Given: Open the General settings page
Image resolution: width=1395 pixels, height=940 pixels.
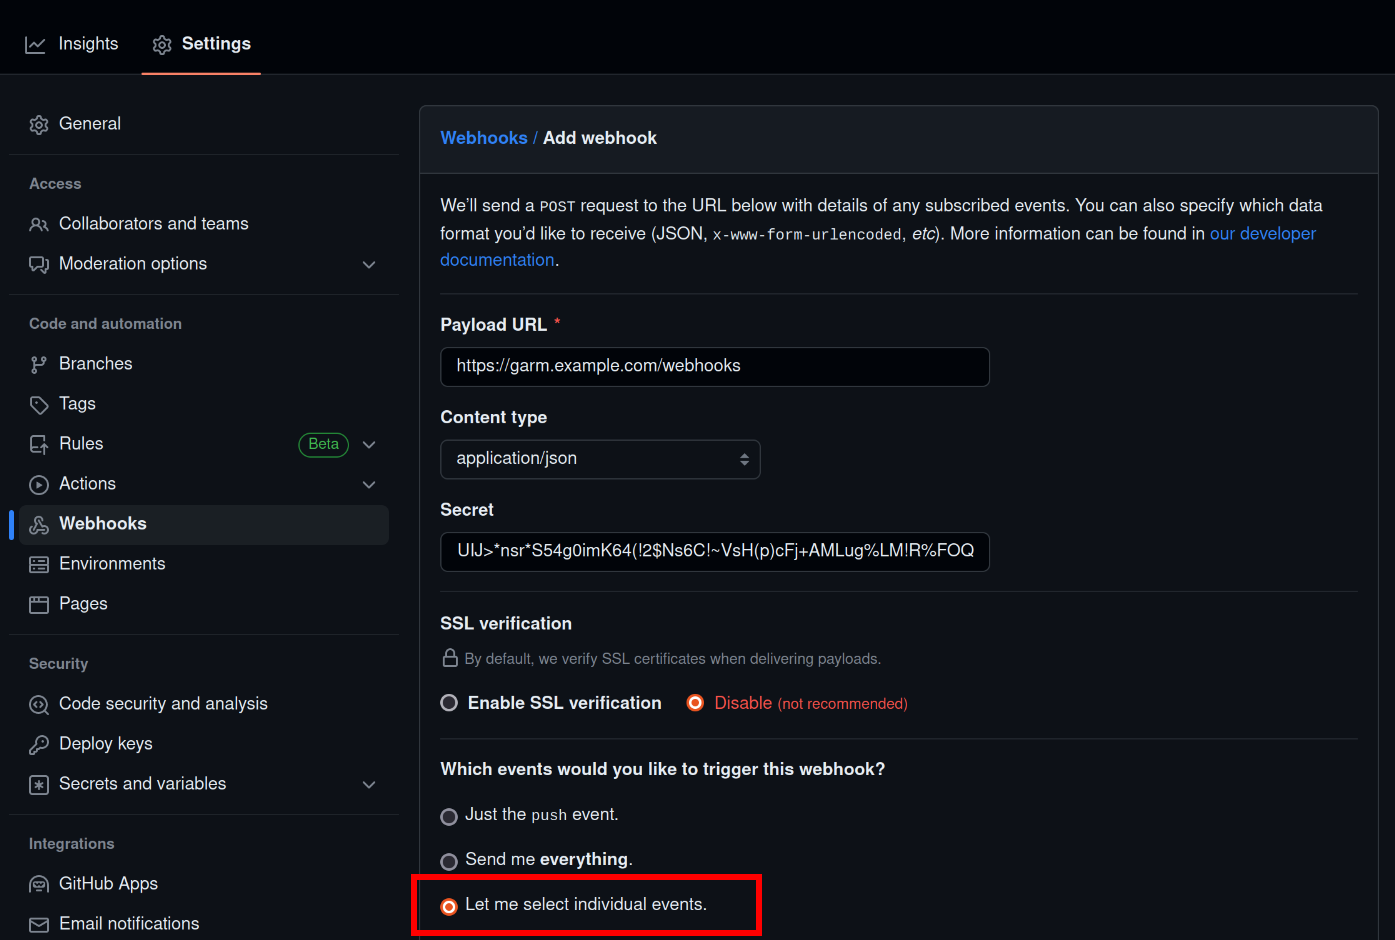Looking at the screenshot, I should (x=89, y=124).
